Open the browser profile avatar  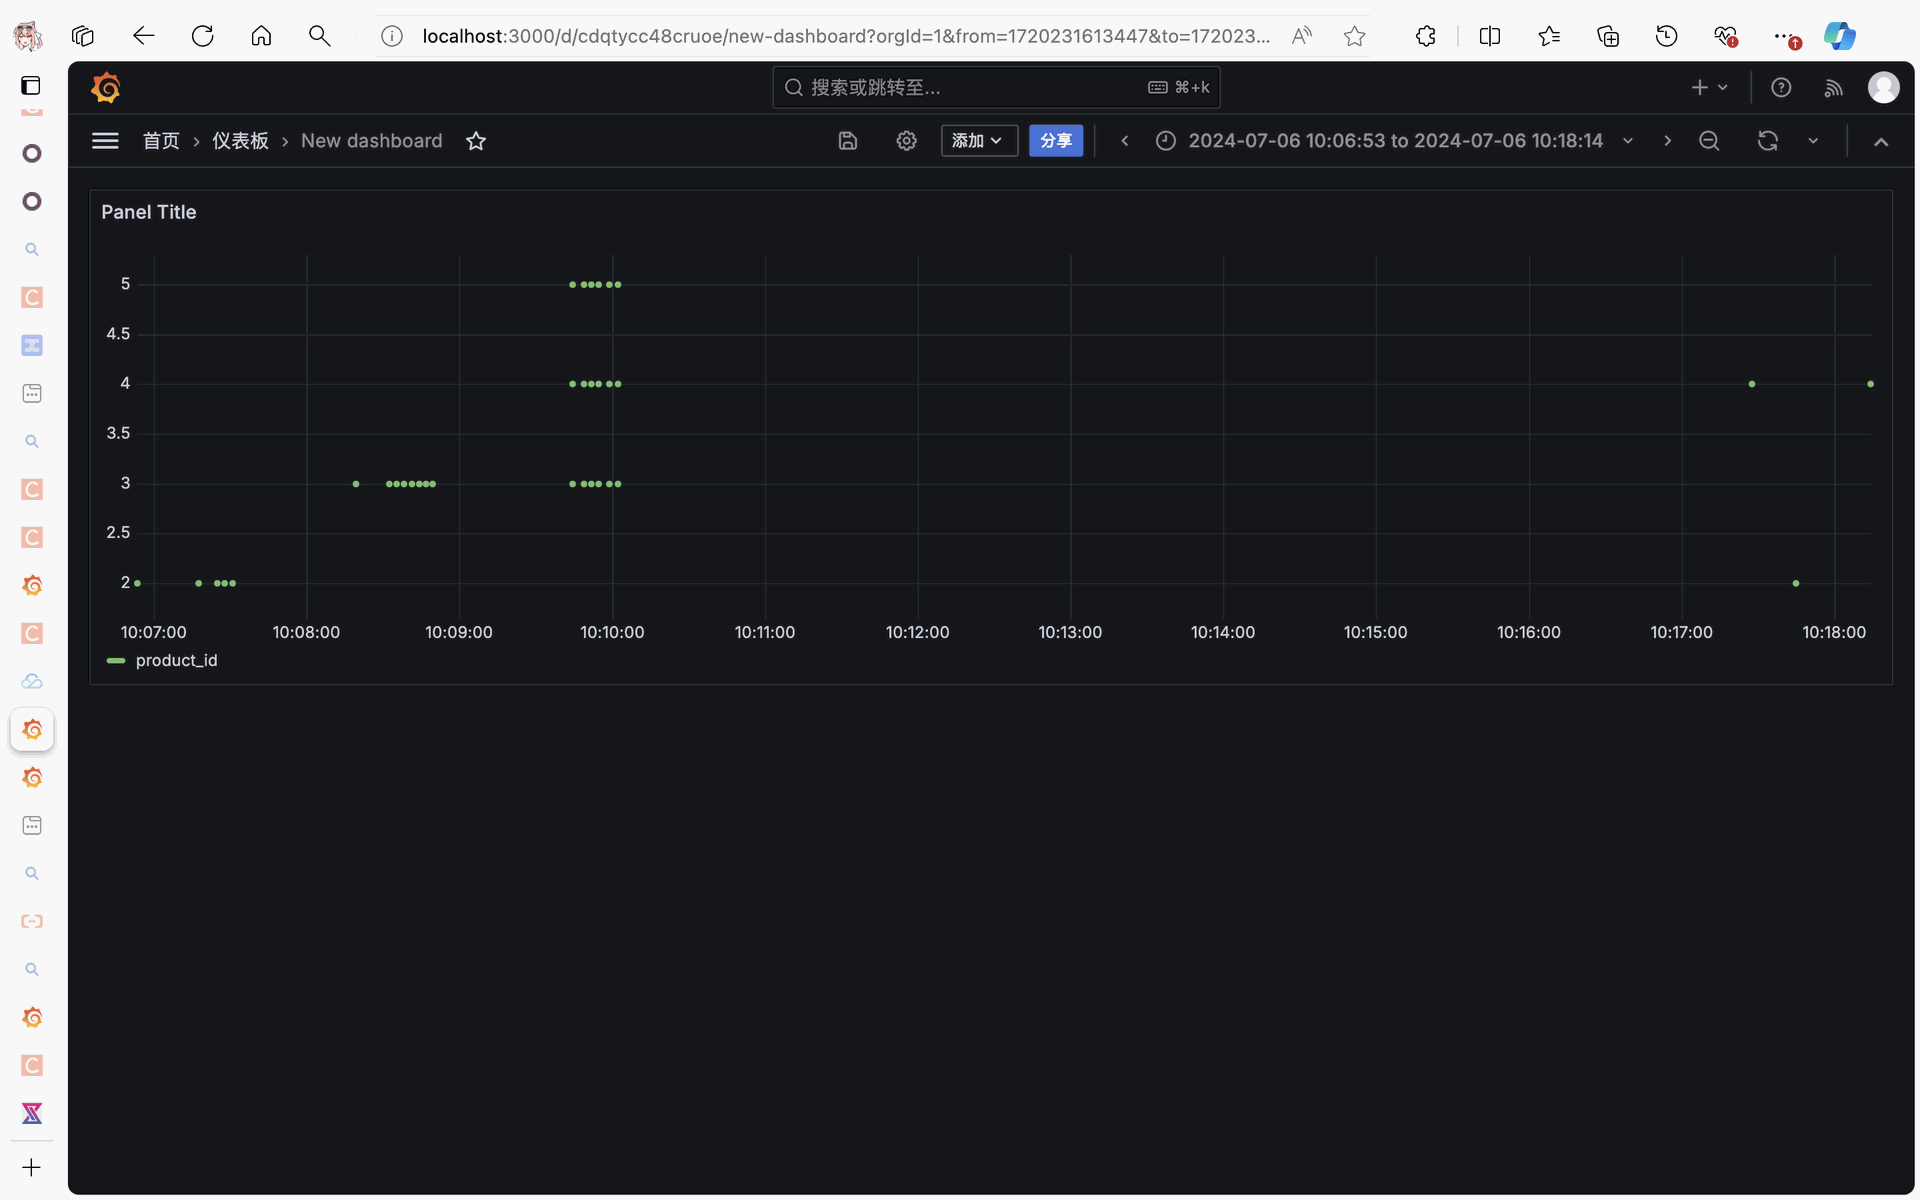click(28, 36)
